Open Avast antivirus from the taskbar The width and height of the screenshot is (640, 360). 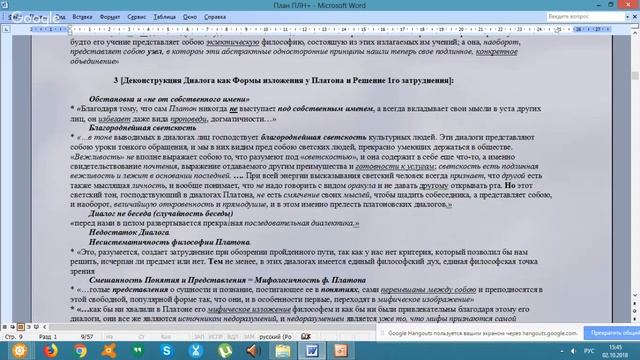coord(109,351)
